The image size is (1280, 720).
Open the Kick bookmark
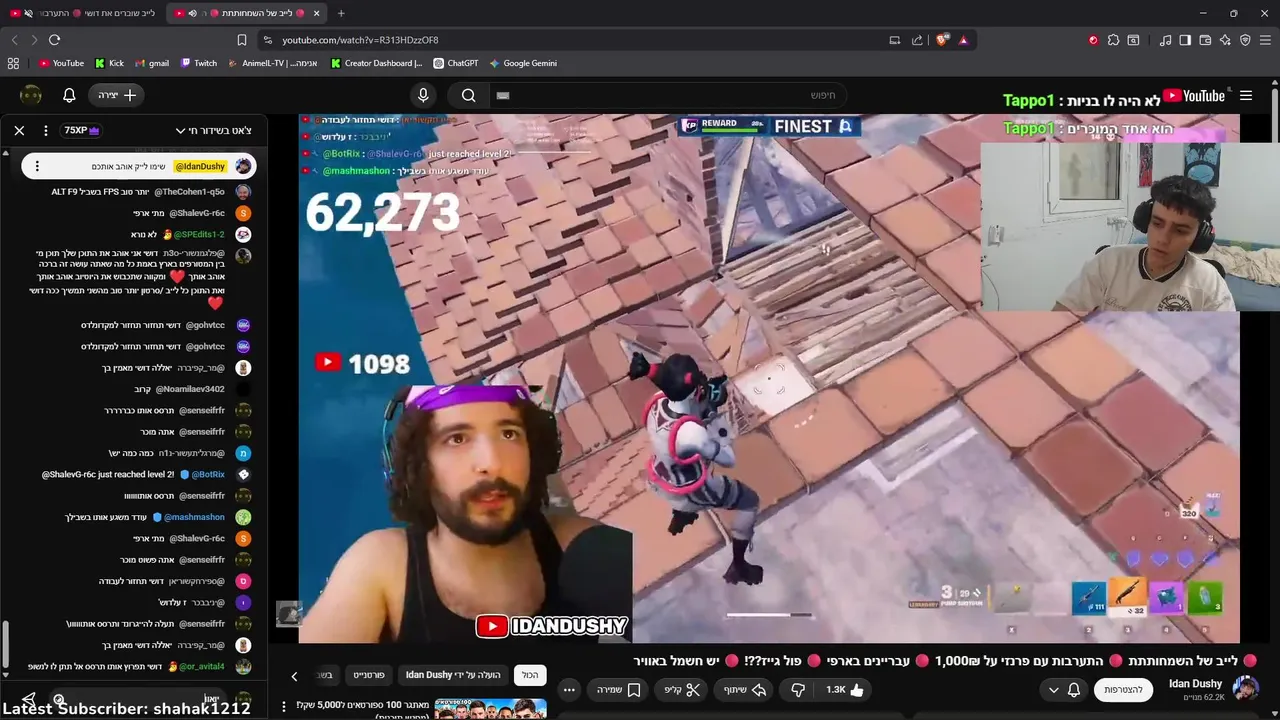pyautogui.click(x=109, y=63)
